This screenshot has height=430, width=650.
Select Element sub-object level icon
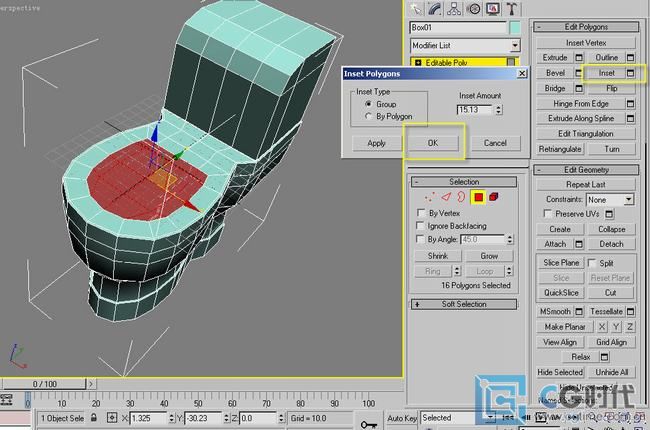[x=493, y=197]
